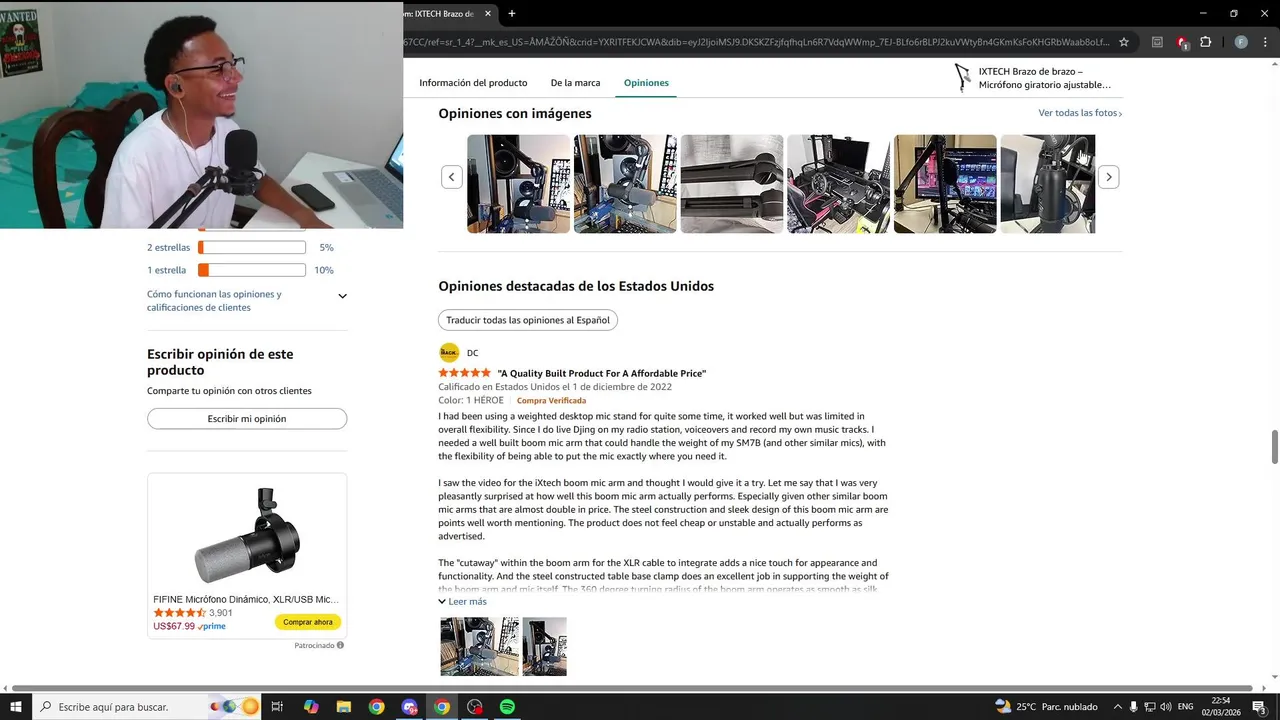Open the volume control in the tray

1165,707
